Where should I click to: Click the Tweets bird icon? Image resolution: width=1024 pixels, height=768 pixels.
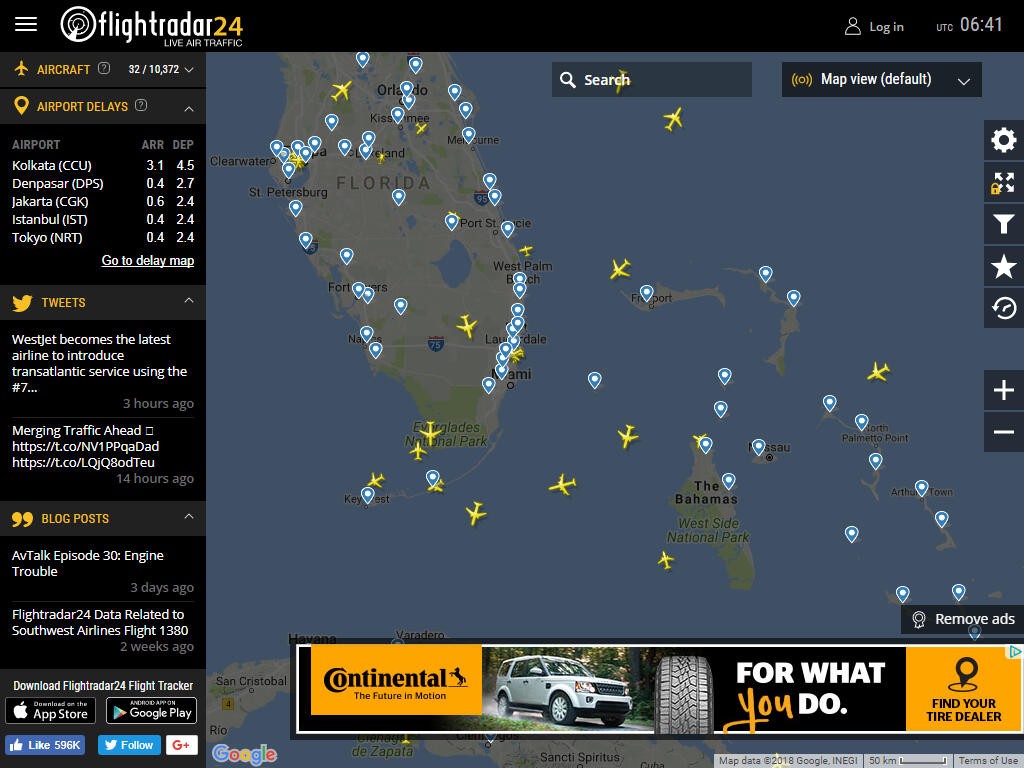tap(22, 303)
